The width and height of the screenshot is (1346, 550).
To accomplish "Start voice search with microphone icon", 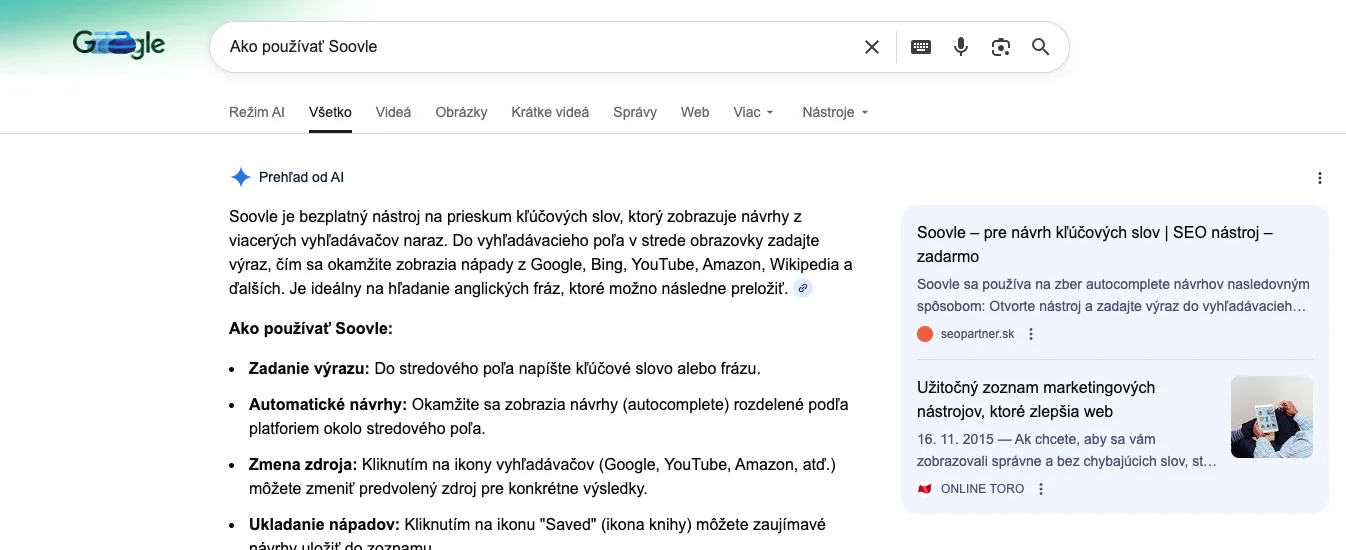I will click(961, 47).
